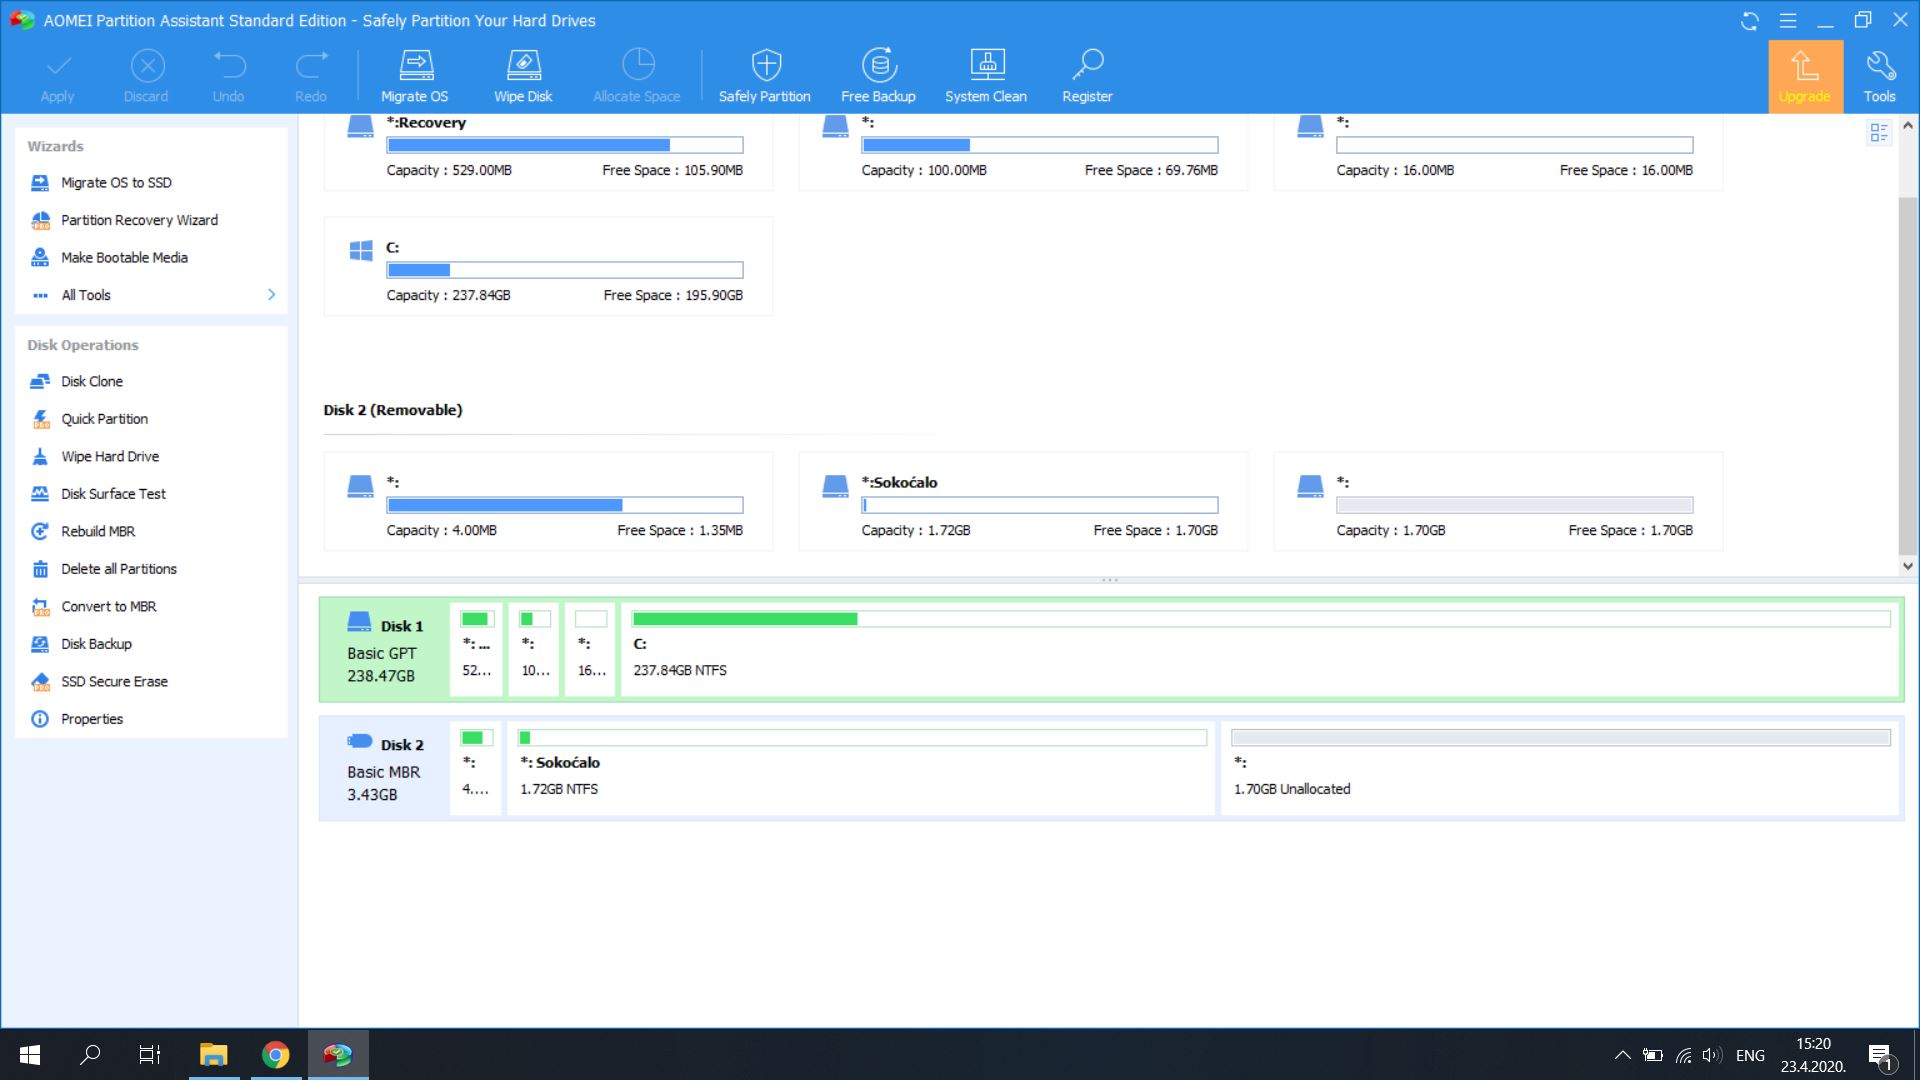Select the 1.70GB unallocated card
The height and width of the screenshot is (1080, 1920).
coord(1498,501)
